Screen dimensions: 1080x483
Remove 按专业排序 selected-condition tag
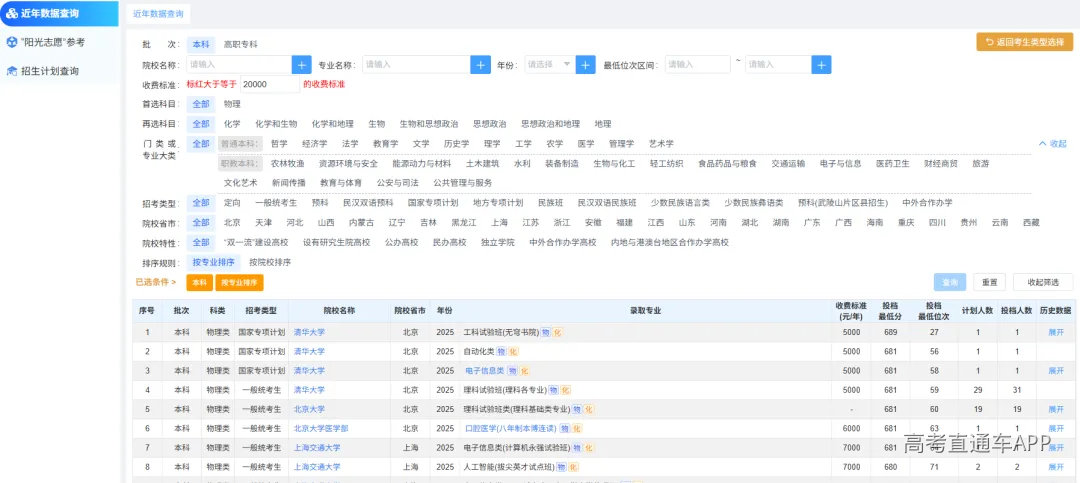pos(239,282)
